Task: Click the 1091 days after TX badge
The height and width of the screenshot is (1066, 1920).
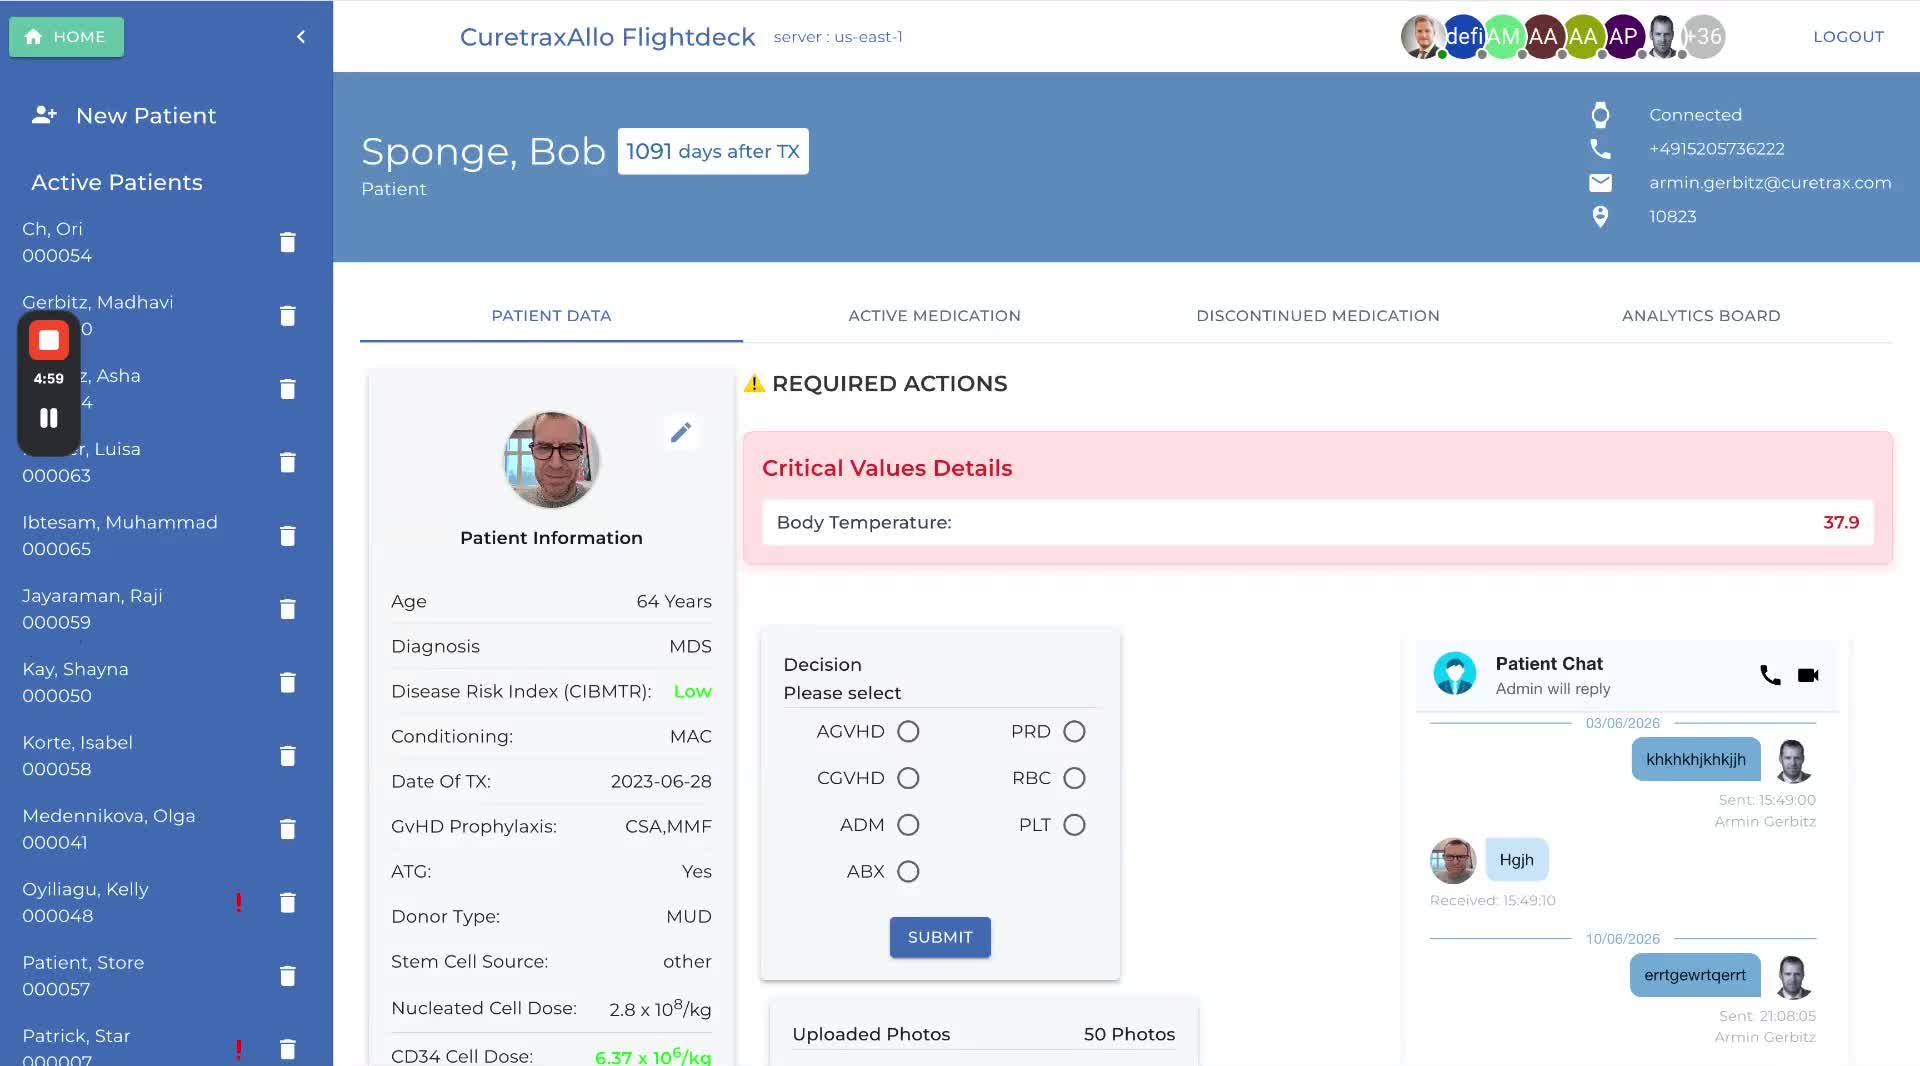Action: pos(713,151)
